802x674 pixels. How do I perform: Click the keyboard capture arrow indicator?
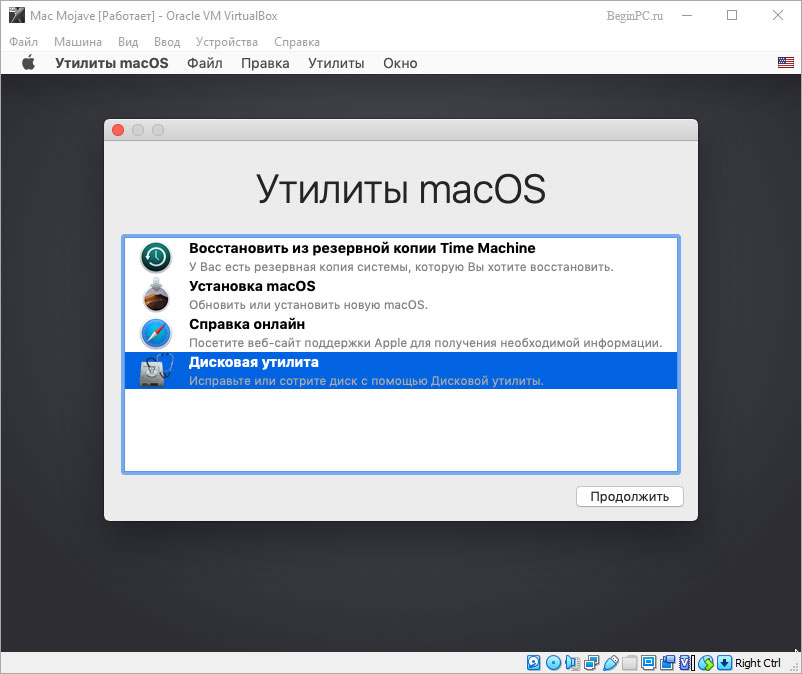tap(724, 663)
